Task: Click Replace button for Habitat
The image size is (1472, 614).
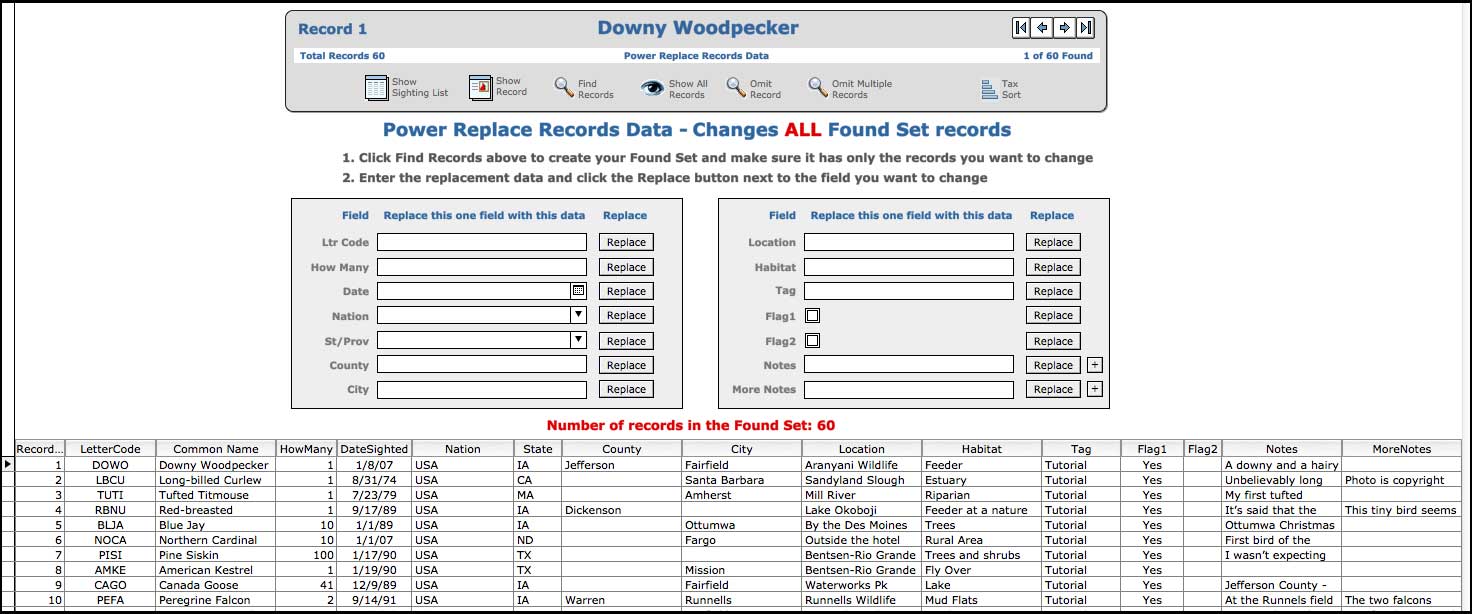Action: pyautogui.click(x=1053, y=267)
